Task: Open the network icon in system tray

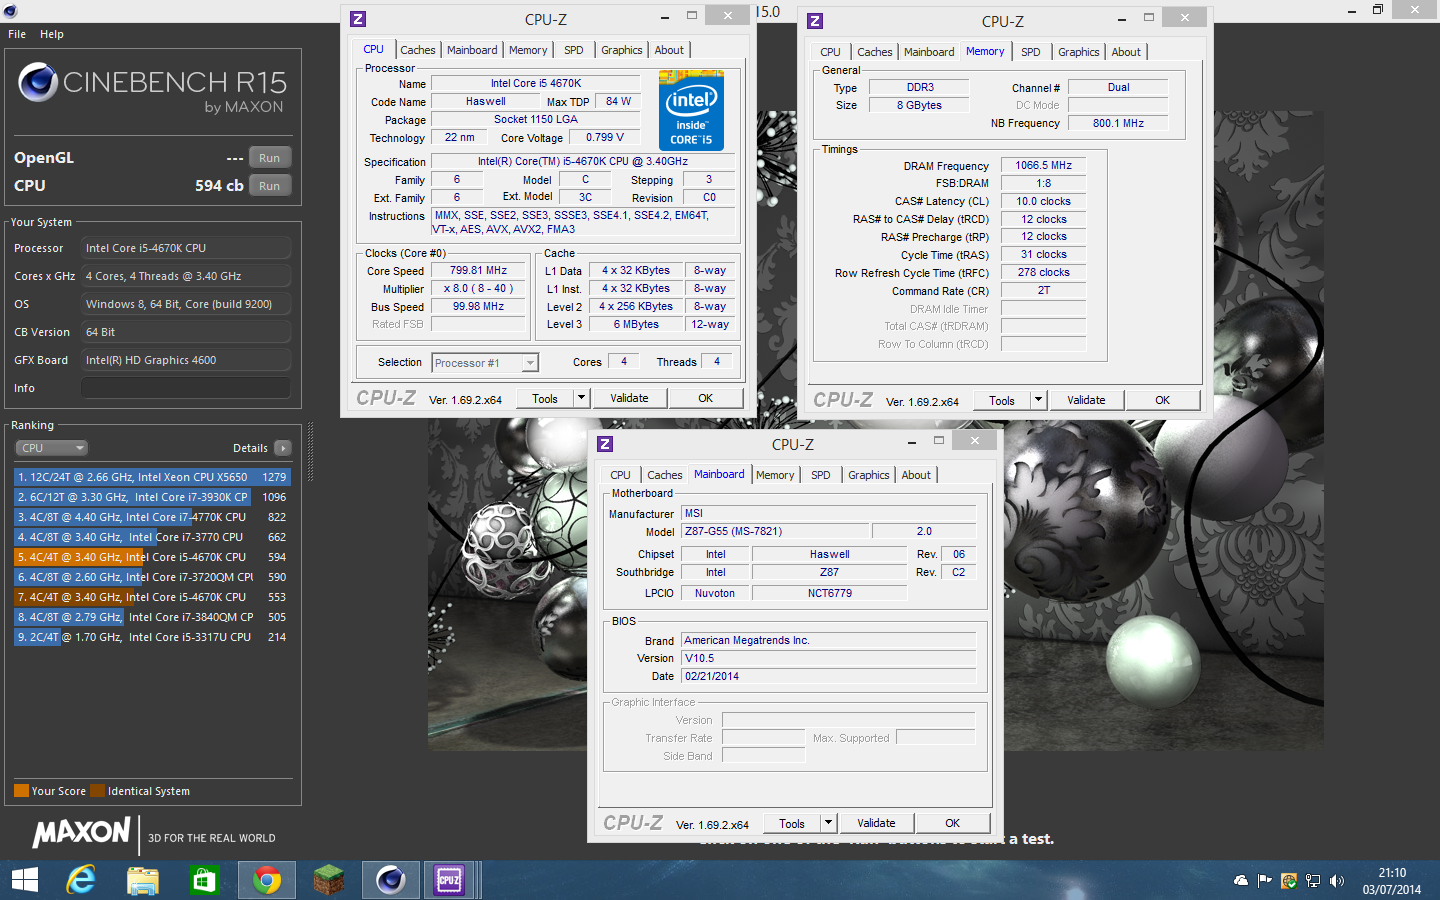Action: click(1313, 881)
